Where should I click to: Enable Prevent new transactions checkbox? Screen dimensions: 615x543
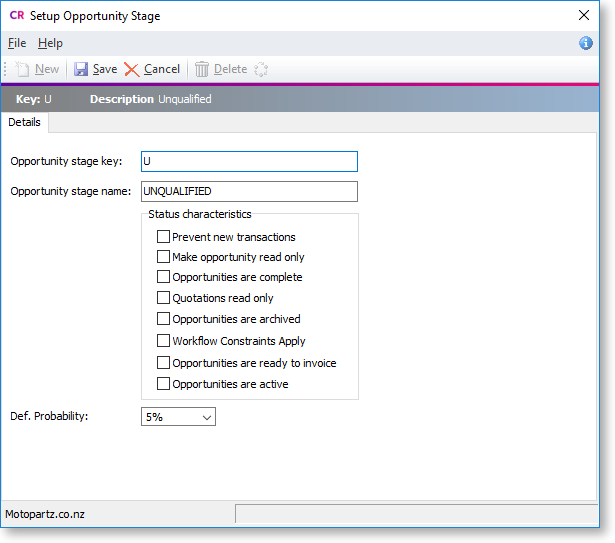click(164, 237)
